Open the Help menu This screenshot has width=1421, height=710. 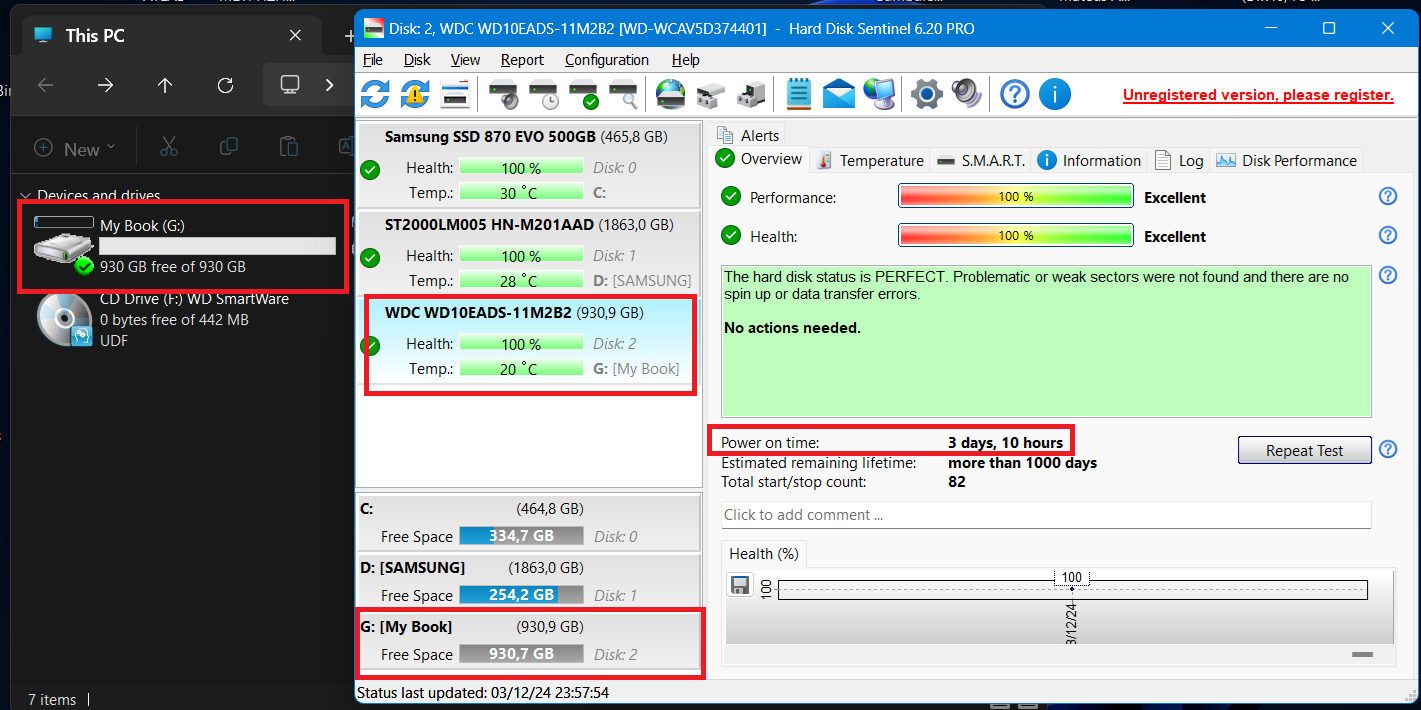coord(685,60)
